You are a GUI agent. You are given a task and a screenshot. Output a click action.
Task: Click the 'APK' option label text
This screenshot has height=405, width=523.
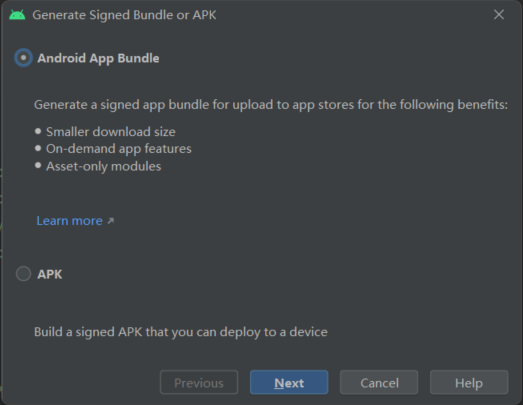click(50, 275)
